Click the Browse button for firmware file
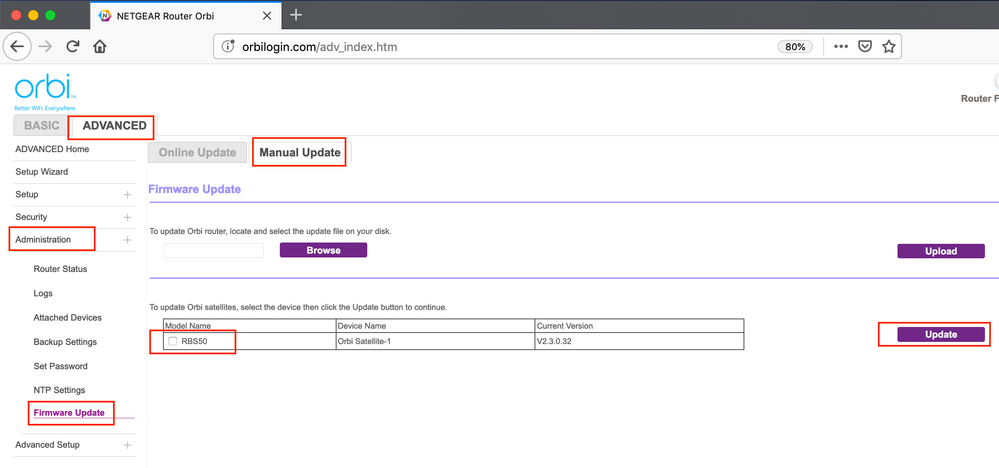This screenshot has width=999, height=468. 323,250
